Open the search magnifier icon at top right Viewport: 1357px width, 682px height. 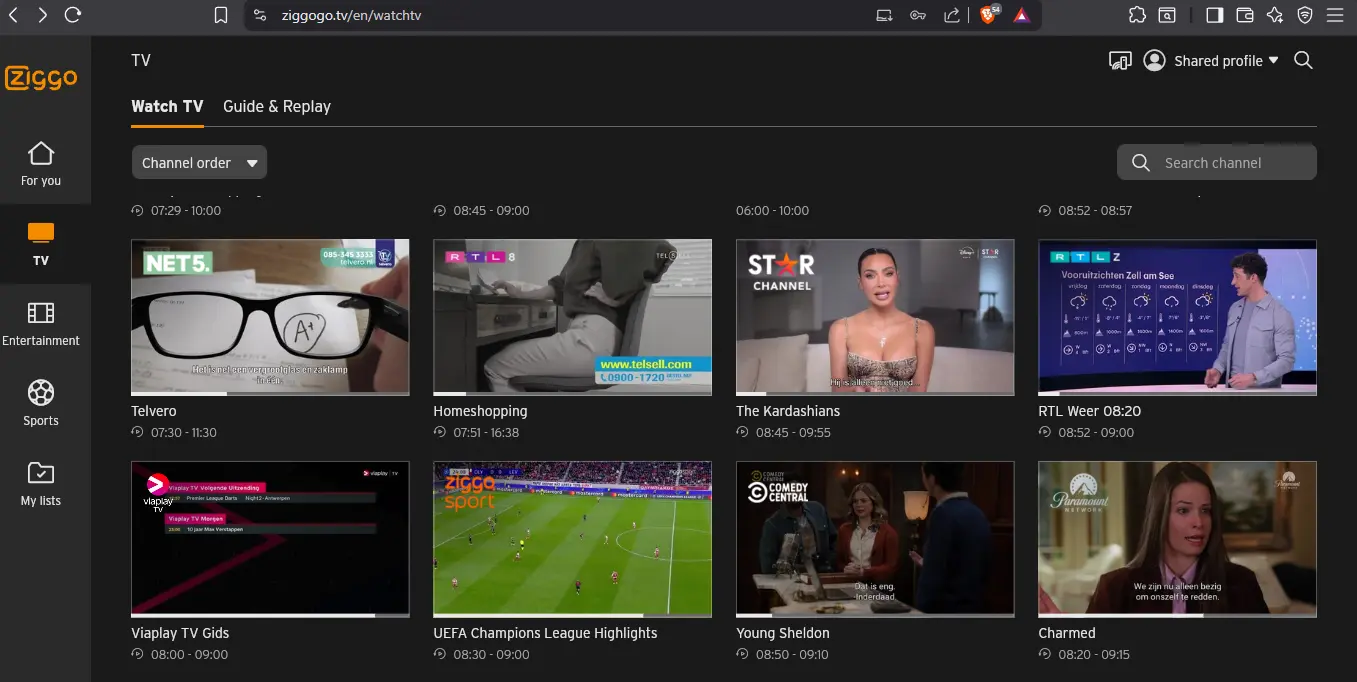click(1303, 60)
